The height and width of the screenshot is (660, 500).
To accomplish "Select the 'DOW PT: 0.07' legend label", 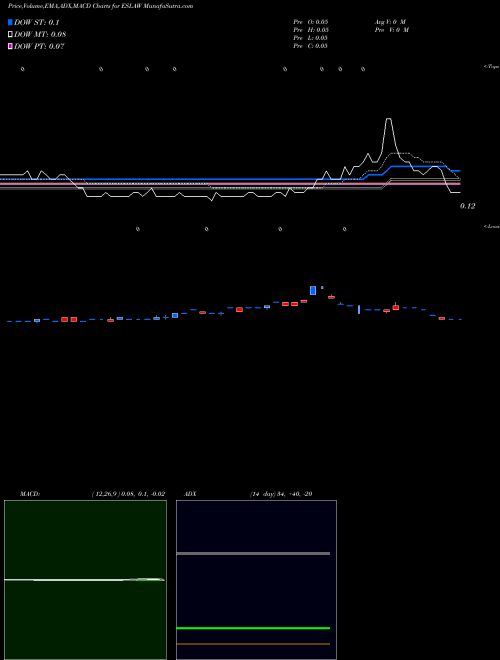I will tap(39, 47).
